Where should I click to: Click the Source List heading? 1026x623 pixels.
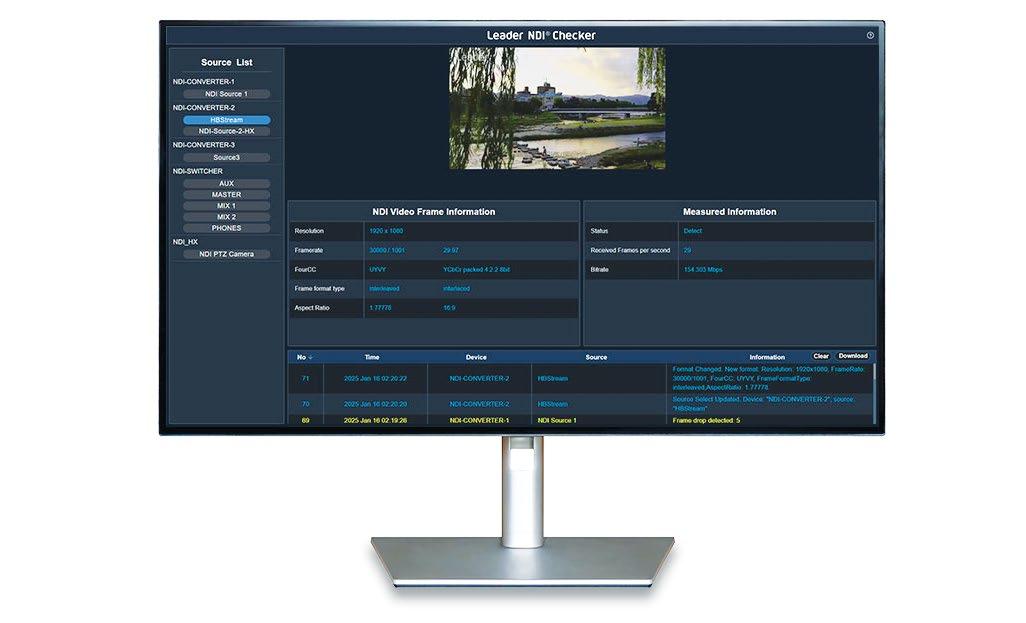coord(226,62)
